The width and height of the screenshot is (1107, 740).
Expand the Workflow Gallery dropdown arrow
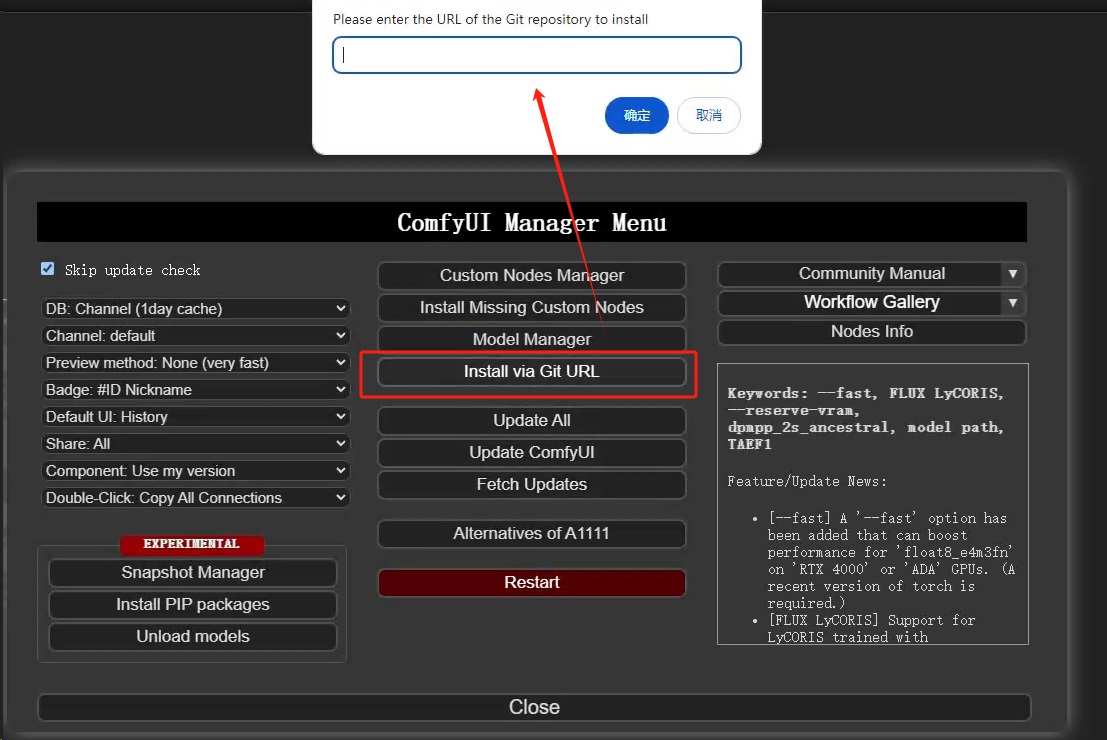(1013, 303)
